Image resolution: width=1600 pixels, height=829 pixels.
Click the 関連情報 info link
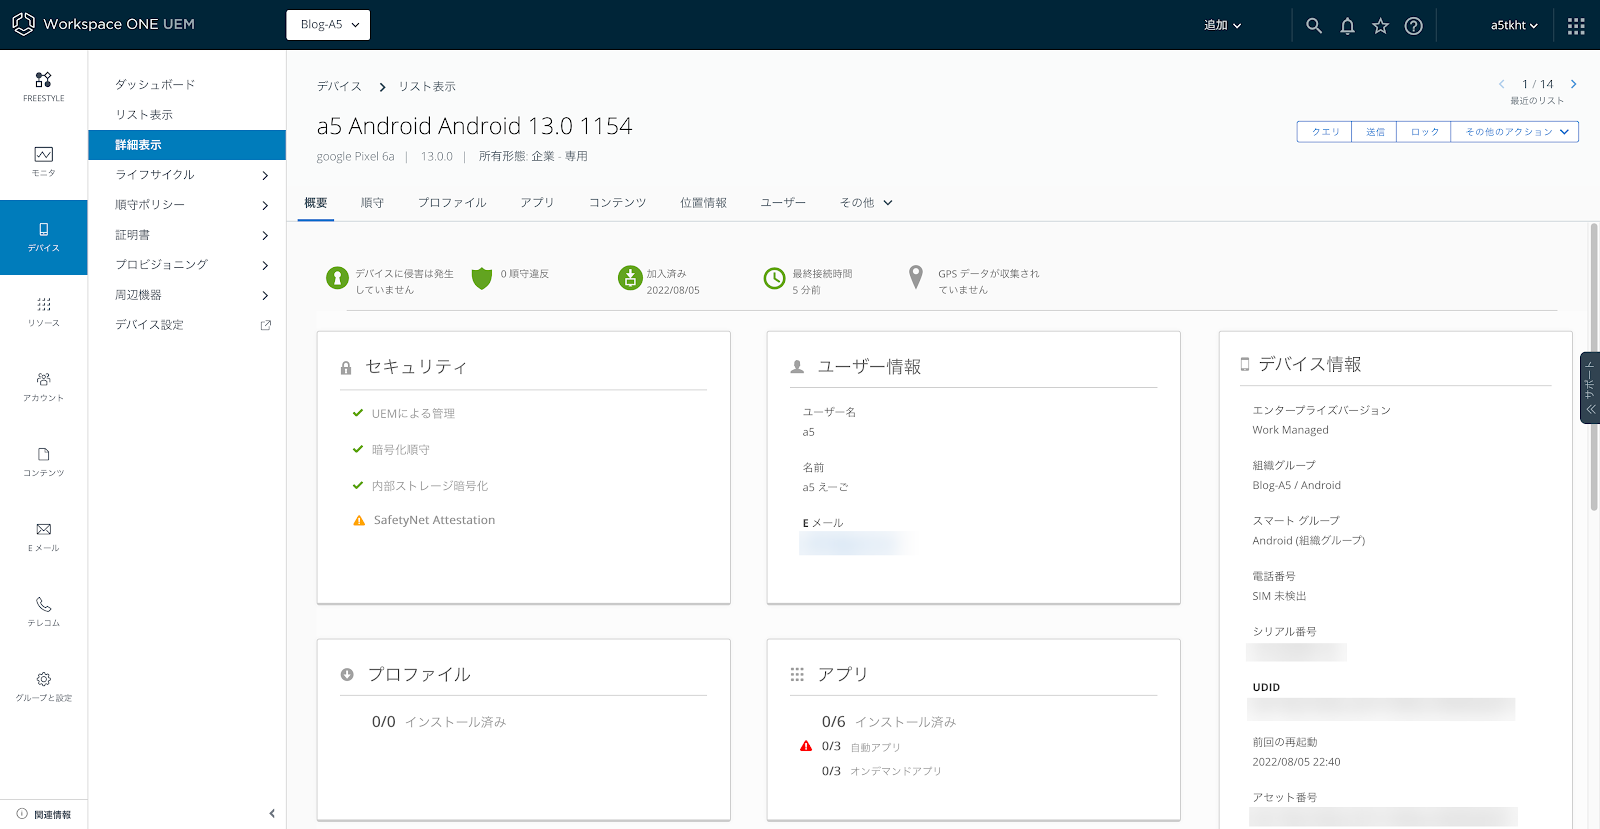point(44,814)
